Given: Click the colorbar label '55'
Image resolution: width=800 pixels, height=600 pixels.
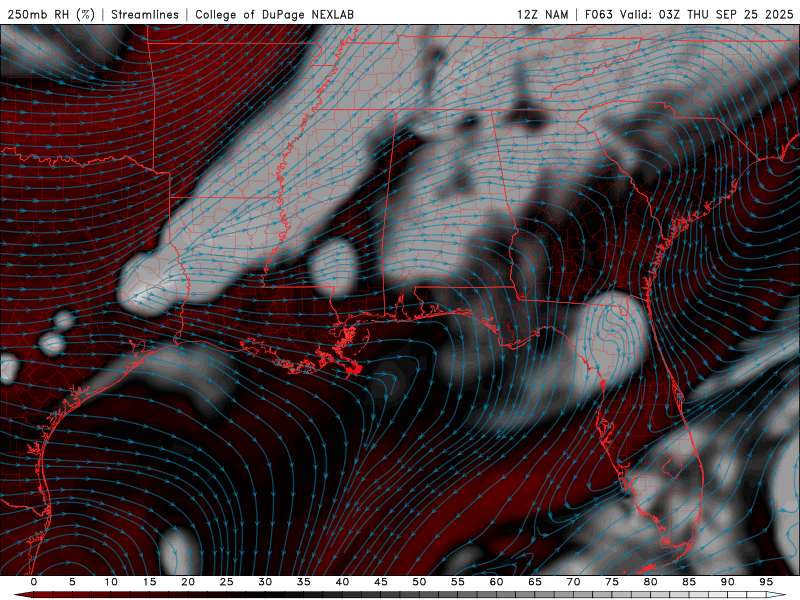Looking at the screenshot, I should tap(458, 582).
